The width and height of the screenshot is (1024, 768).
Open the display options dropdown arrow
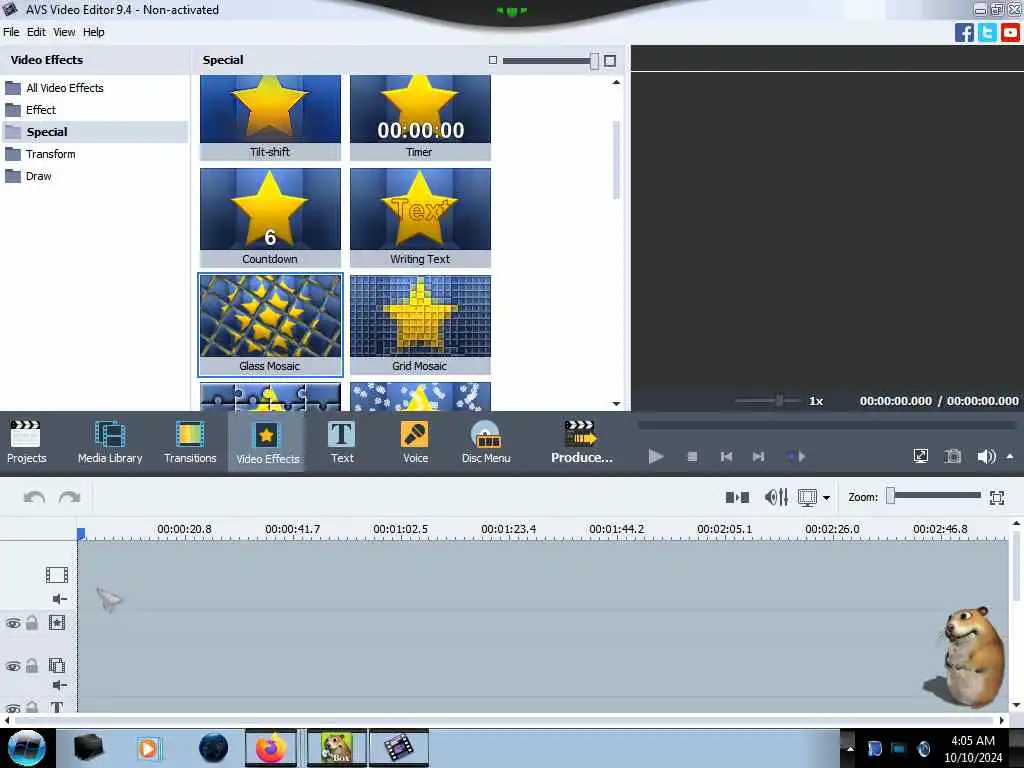coord(826,498)
